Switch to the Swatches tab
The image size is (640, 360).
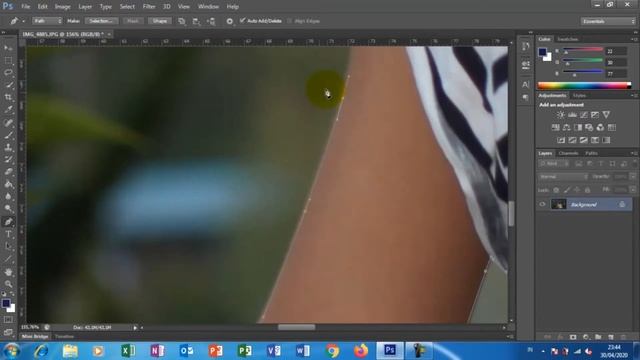(x=568, y=39)
